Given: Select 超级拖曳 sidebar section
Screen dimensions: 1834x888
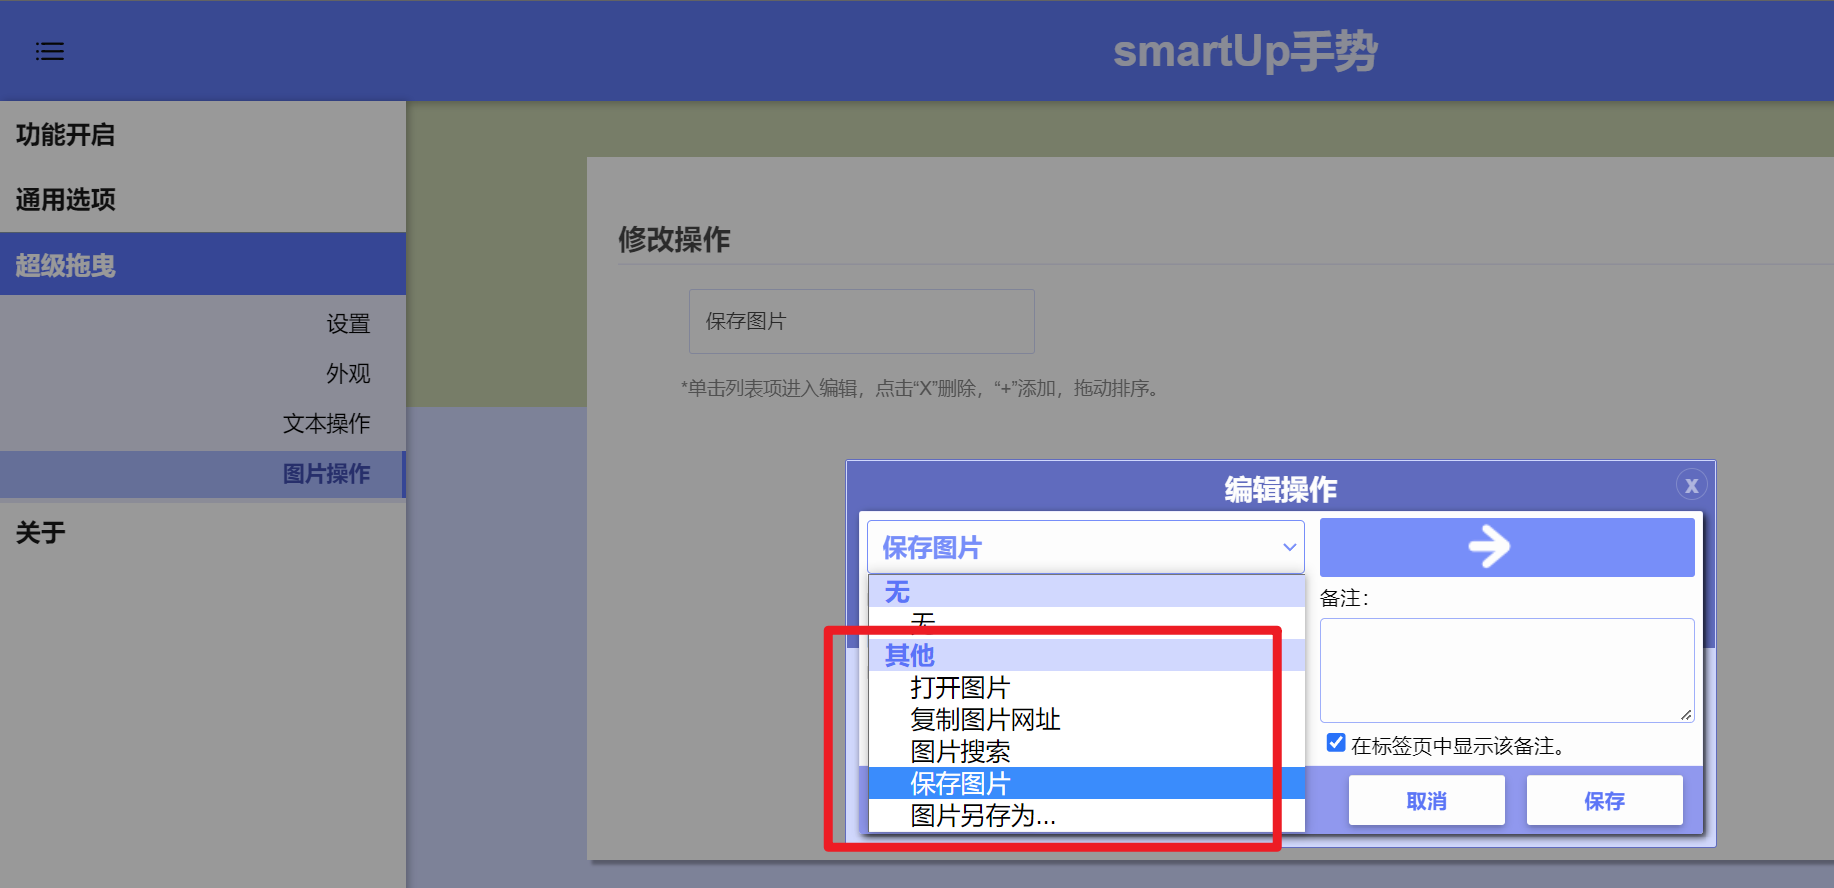Looking at the screenshot, I should [x=203, y=265].
